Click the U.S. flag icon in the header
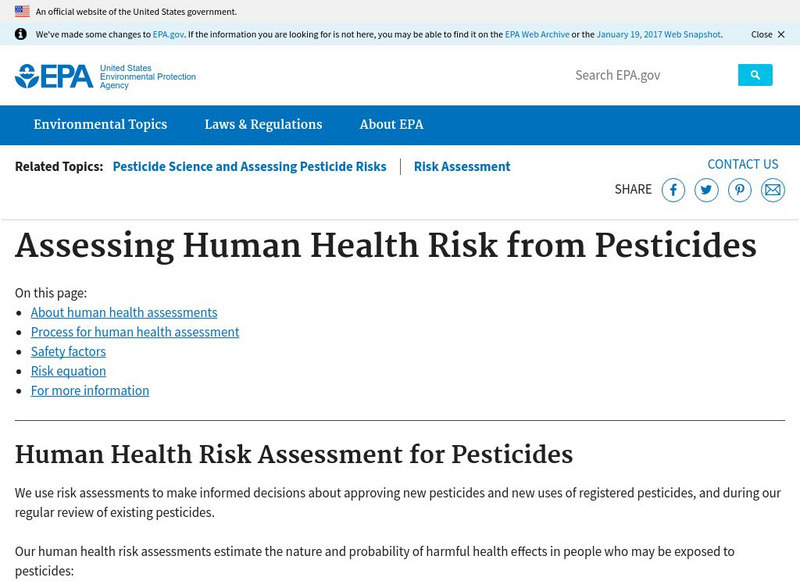800x581 pixels. pyautogui.click(x=22, y=13)
